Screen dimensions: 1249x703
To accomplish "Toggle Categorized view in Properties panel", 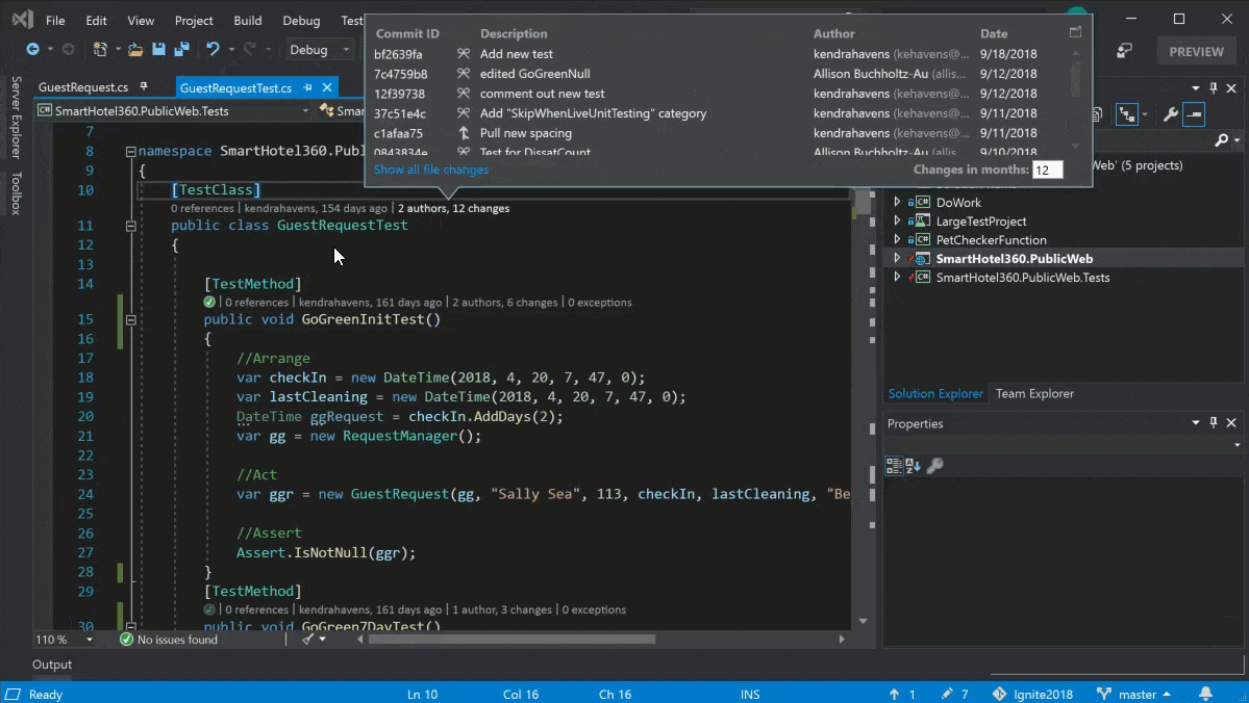I will point(894,466).
